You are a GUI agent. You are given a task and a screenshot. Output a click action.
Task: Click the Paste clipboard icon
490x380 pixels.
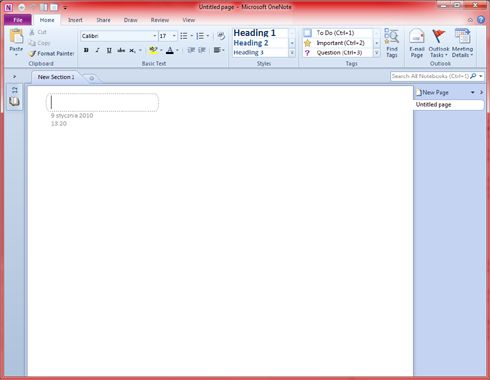(16, 37)
